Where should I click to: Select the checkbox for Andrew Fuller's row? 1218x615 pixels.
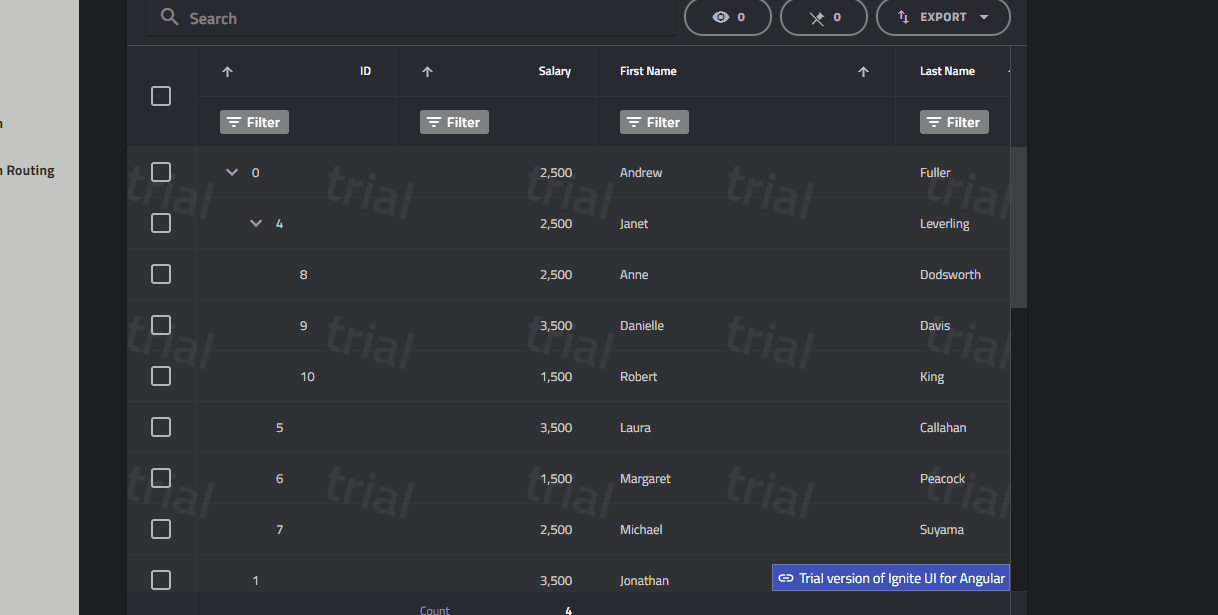(161, 171)
